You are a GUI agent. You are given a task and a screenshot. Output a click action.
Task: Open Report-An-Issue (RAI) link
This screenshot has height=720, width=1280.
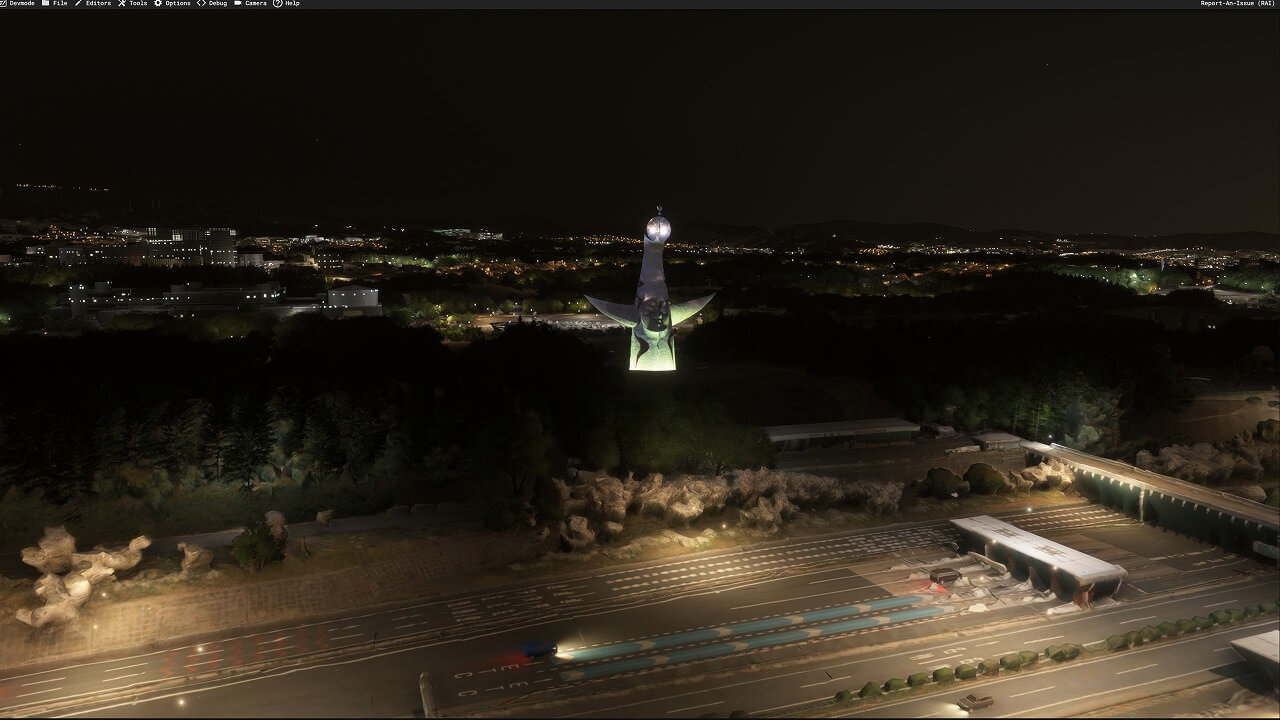pyautogui.click(x=1237, y=4)
